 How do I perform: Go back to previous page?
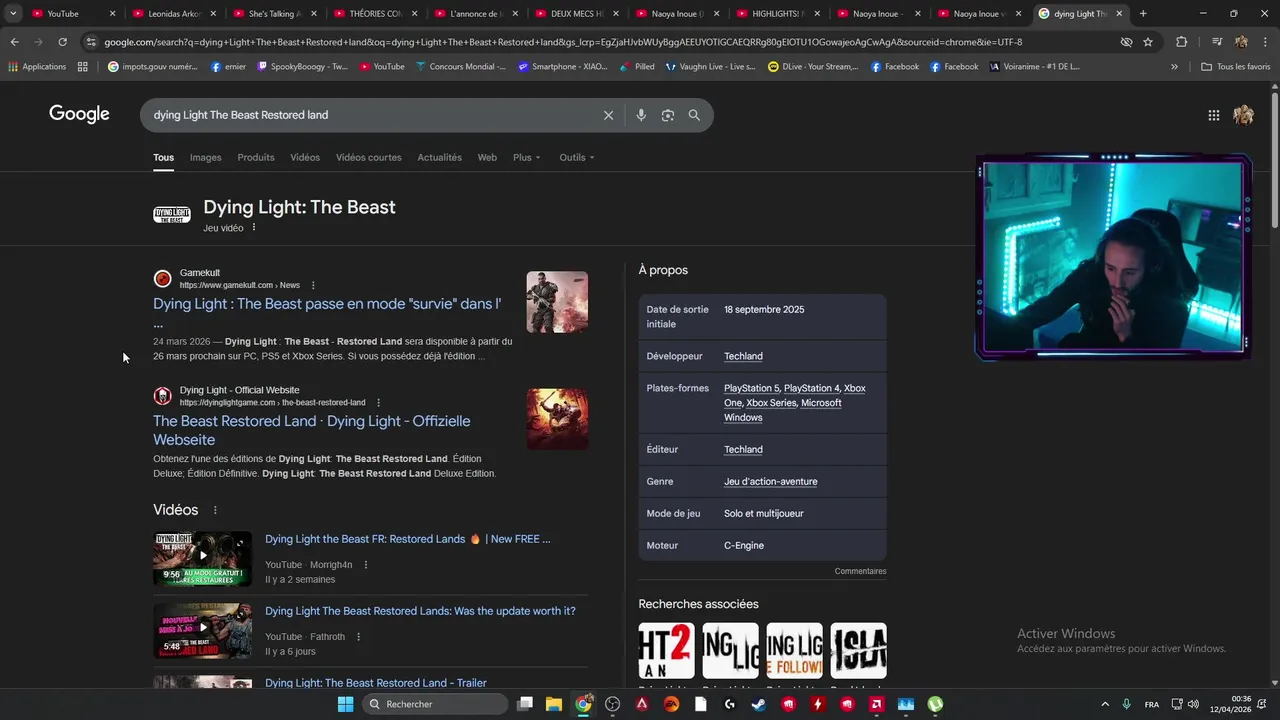tap(14, 42)
